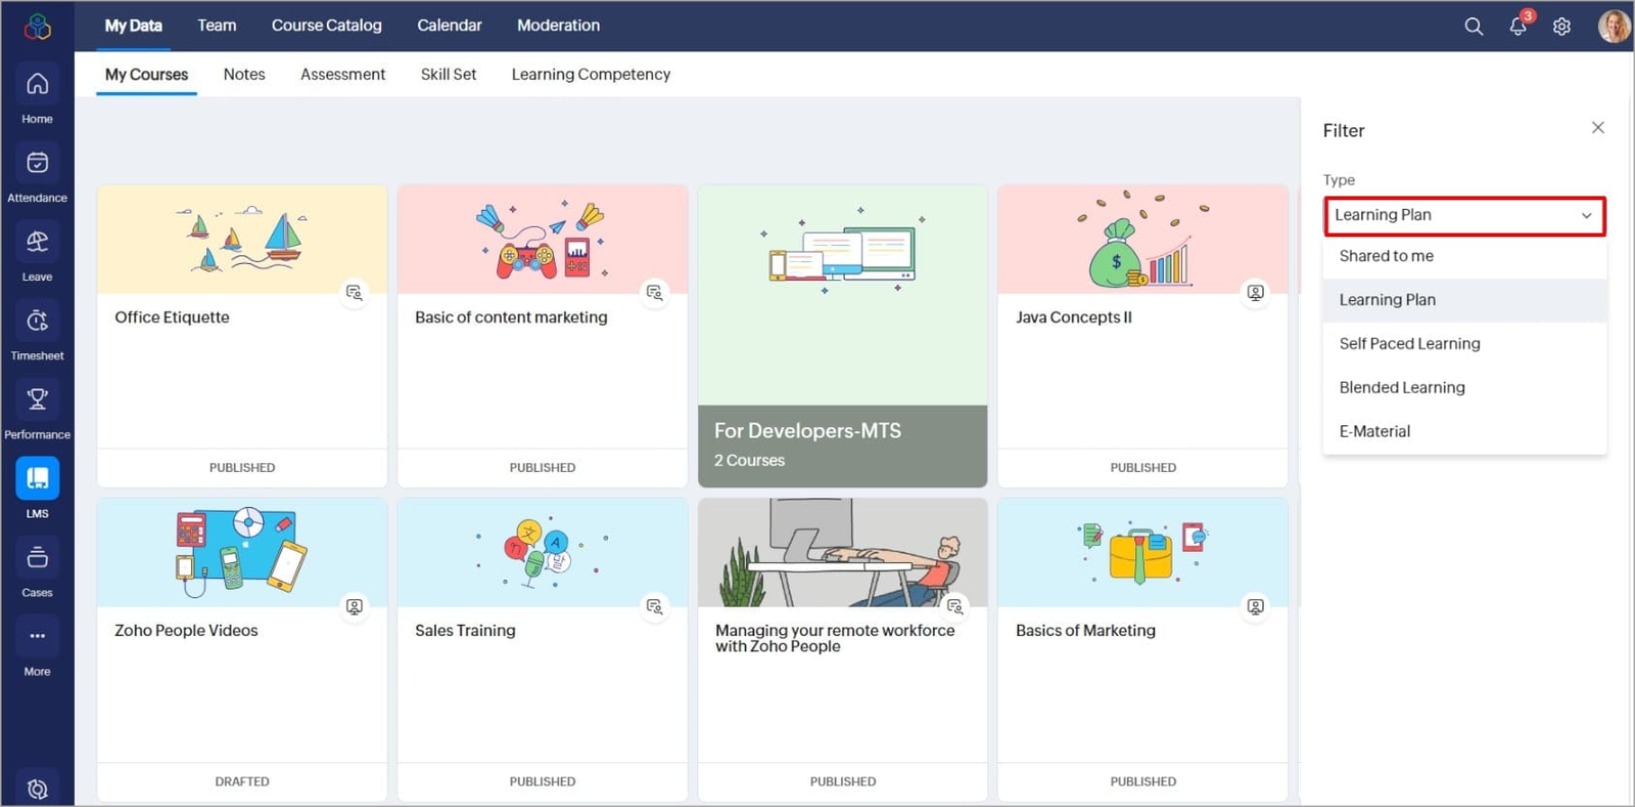This screenshot has height=807, width=1635.
Task: Click the DRAFTED status on Zoho People Videos
Action: coord(242,782)
